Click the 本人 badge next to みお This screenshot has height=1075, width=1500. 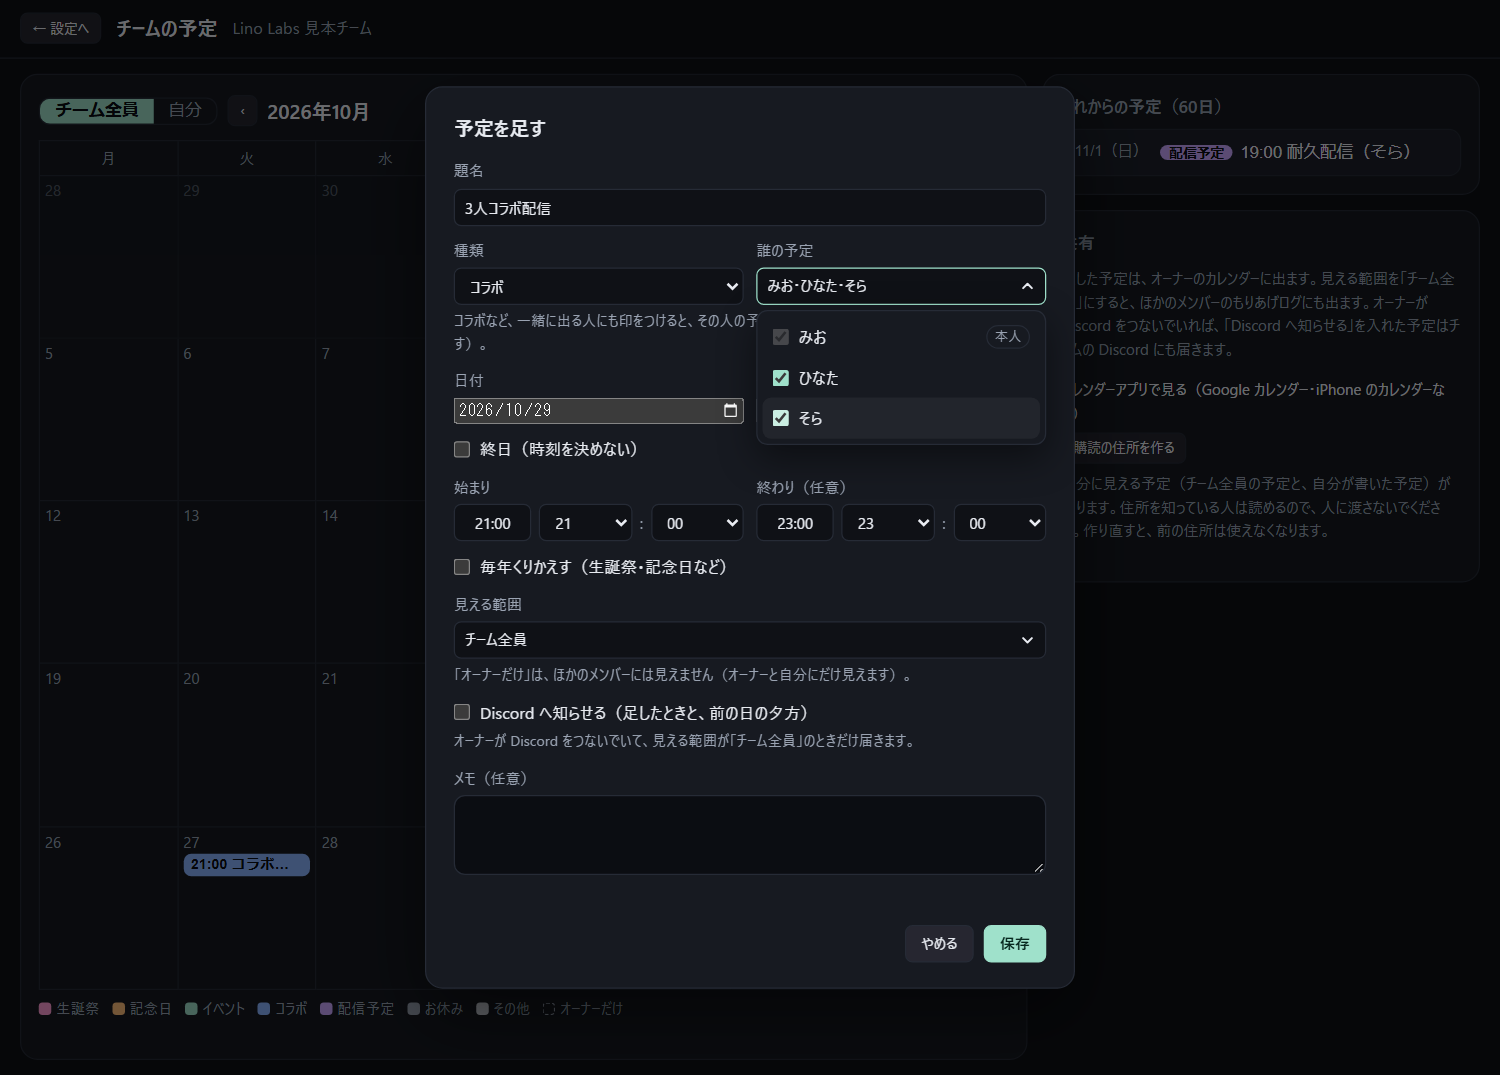(1008, 337)
